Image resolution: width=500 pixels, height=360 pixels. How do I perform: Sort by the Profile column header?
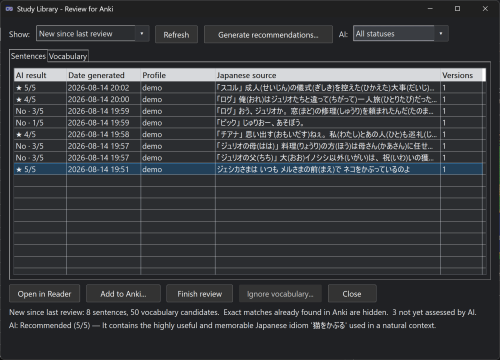pyautogui.click(x=178, y=75)
